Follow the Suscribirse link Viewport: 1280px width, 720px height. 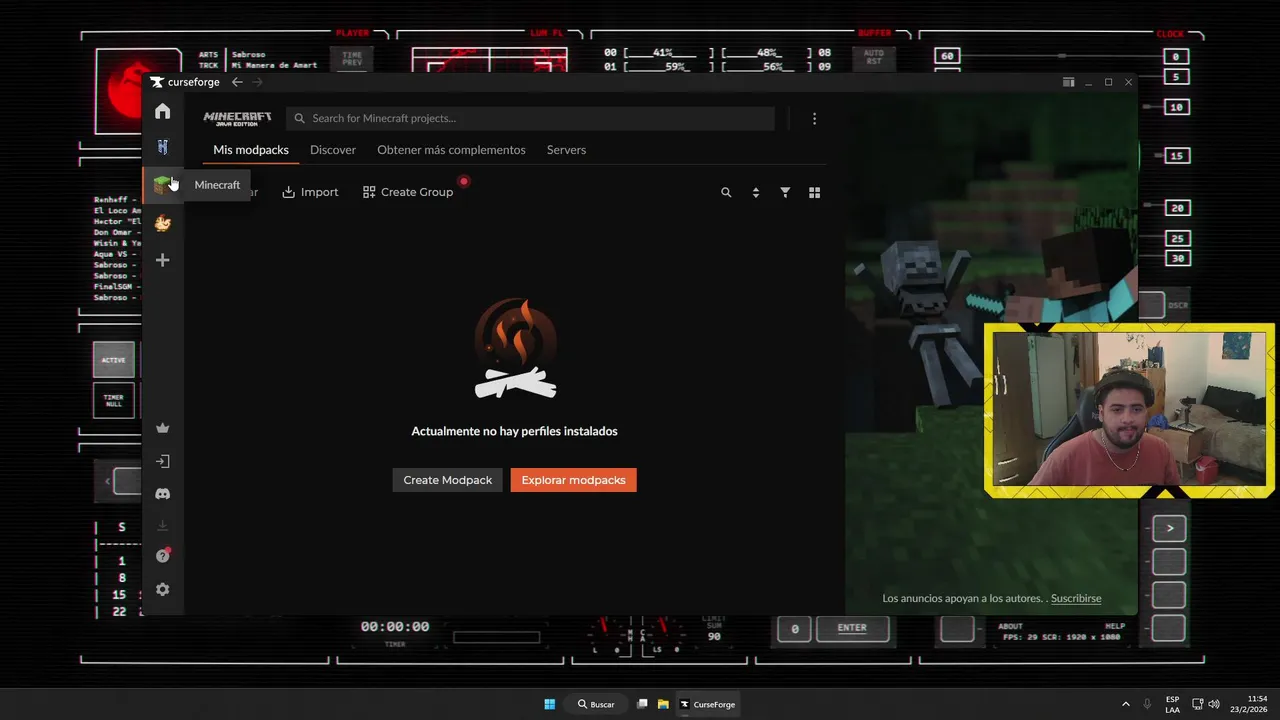pos(1076,598)
